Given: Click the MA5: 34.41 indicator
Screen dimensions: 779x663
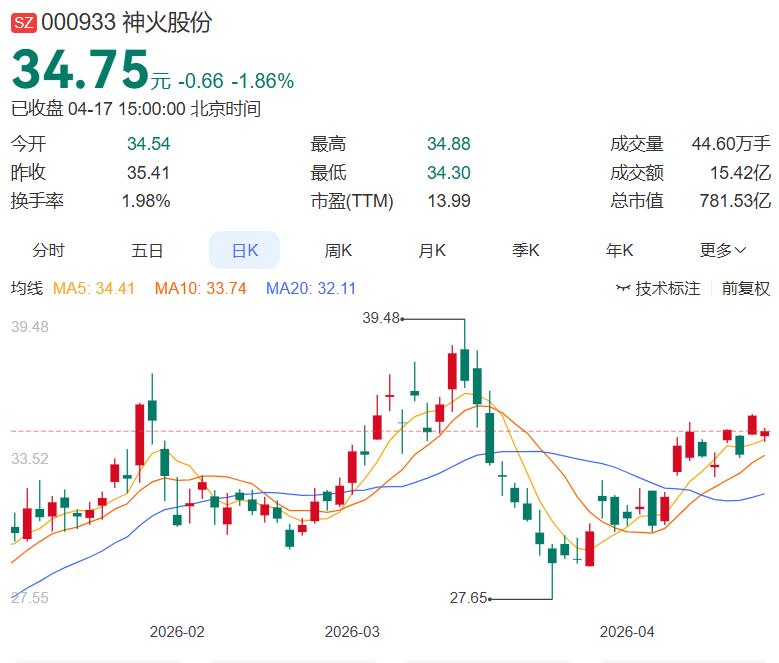Looking at the screenshot, I should pos(94,288).
